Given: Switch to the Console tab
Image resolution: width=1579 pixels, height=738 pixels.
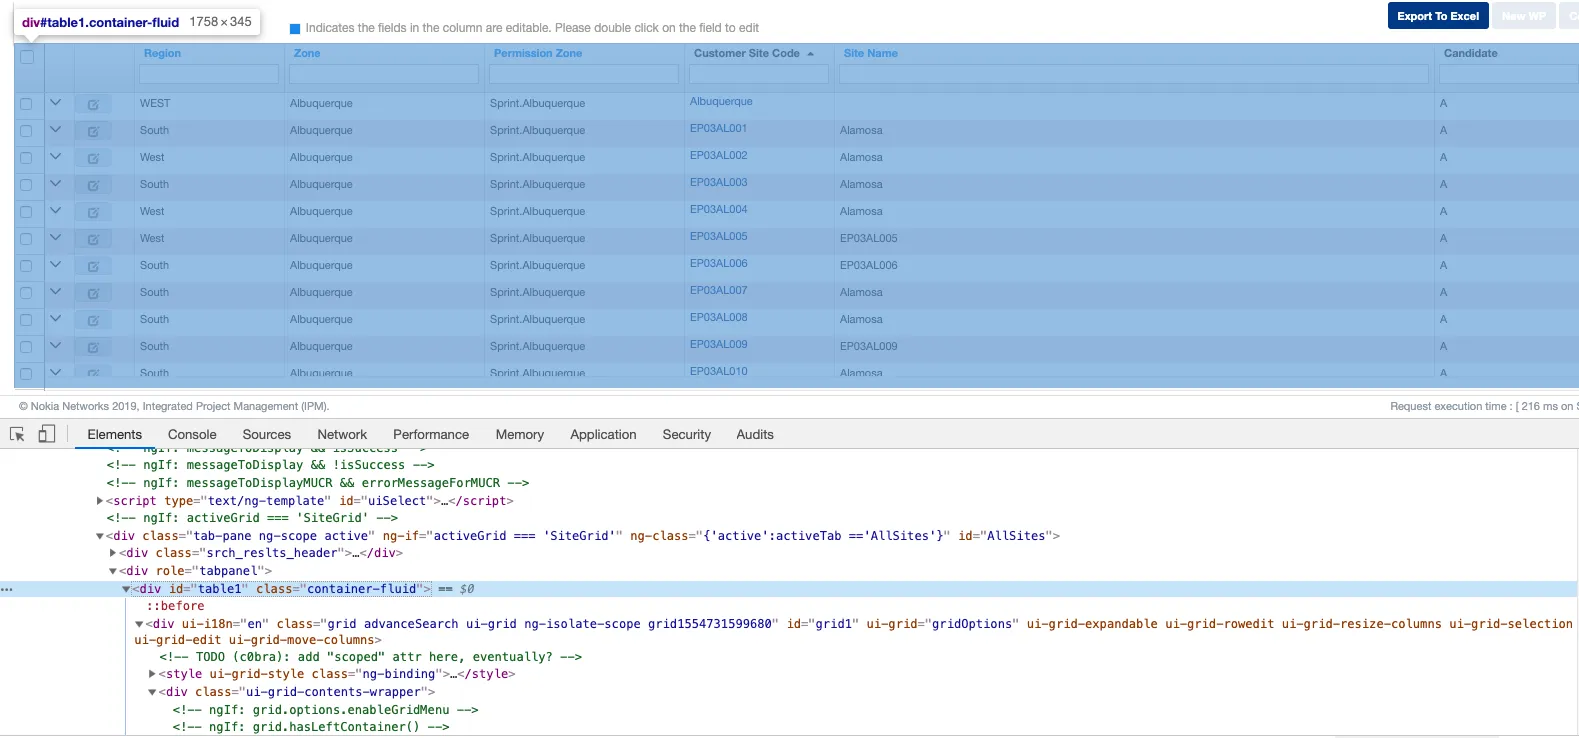Looking at the screenshot, I should [192, 435].
